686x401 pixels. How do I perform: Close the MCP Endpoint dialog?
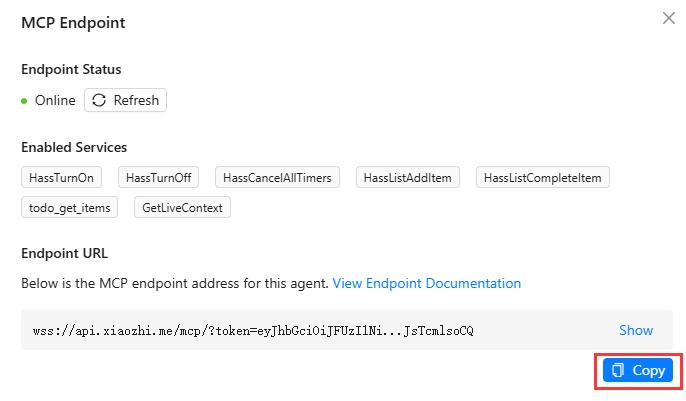[669, 18]
